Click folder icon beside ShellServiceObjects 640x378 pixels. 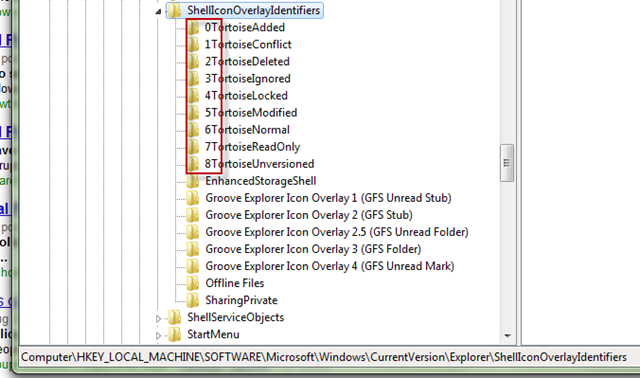tap(175, 318)
